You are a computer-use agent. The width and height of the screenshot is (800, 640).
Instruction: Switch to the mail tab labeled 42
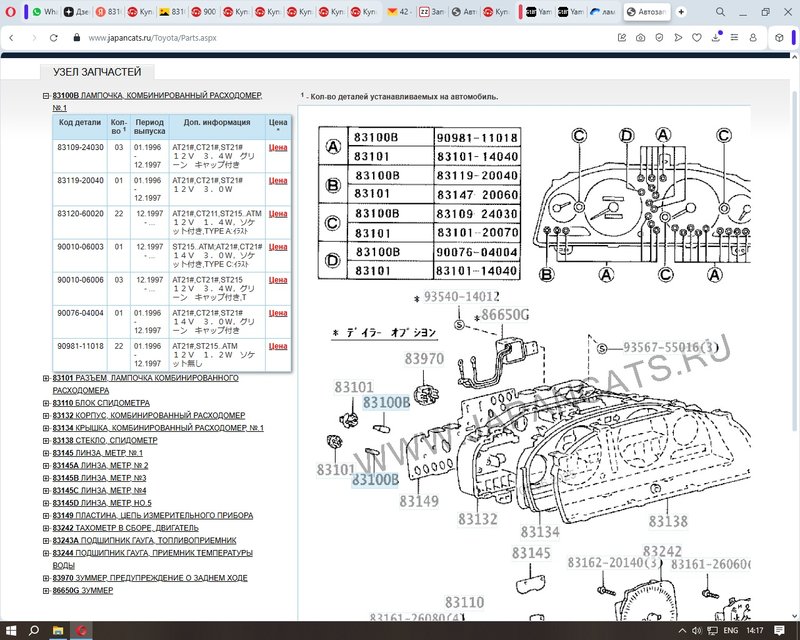click(x=398, y=11)
